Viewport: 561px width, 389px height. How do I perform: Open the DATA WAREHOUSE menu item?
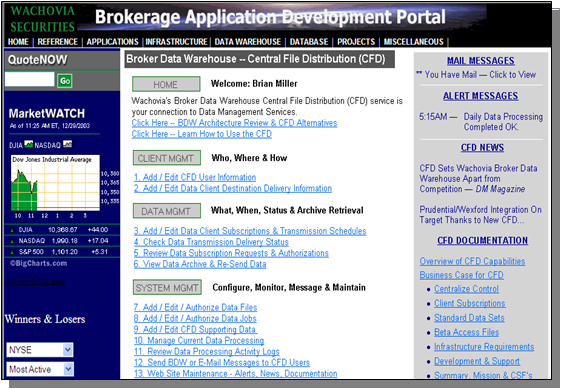(248, 42)
